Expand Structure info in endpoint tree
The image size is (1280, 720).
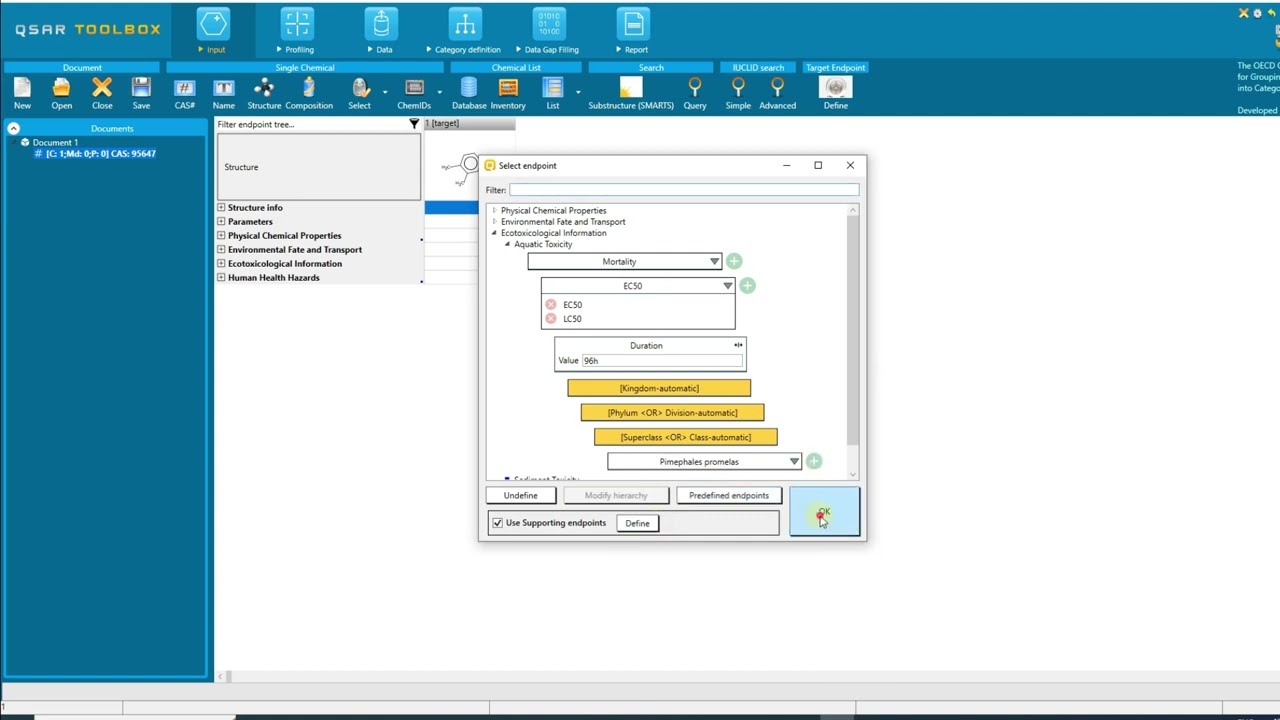coord(221,207)
